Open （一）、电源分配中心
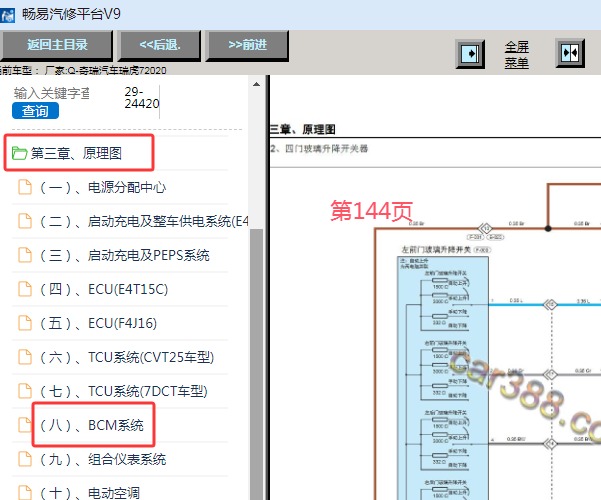The height and width of the screenshot is (500, 601). (x=103, y=188)
